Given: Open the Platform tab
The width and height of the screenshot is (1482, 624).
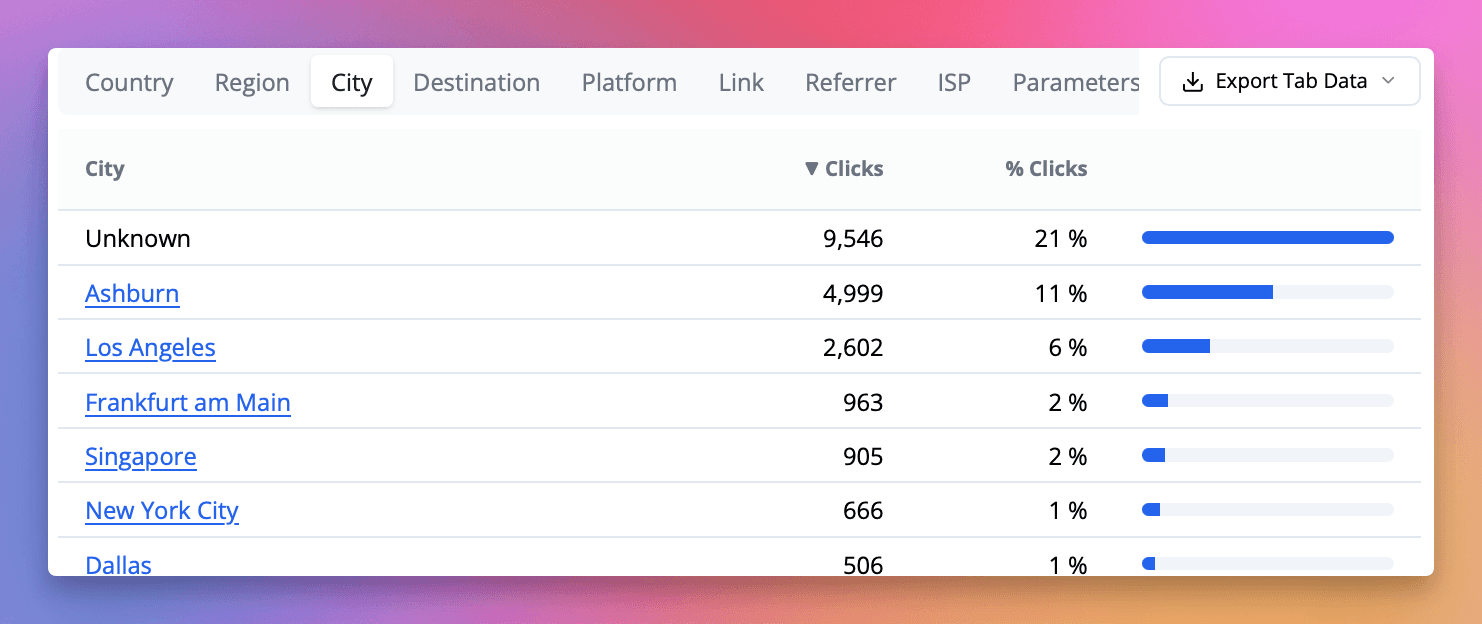Looking at the screenshot, I should click(x=629, y=82).
